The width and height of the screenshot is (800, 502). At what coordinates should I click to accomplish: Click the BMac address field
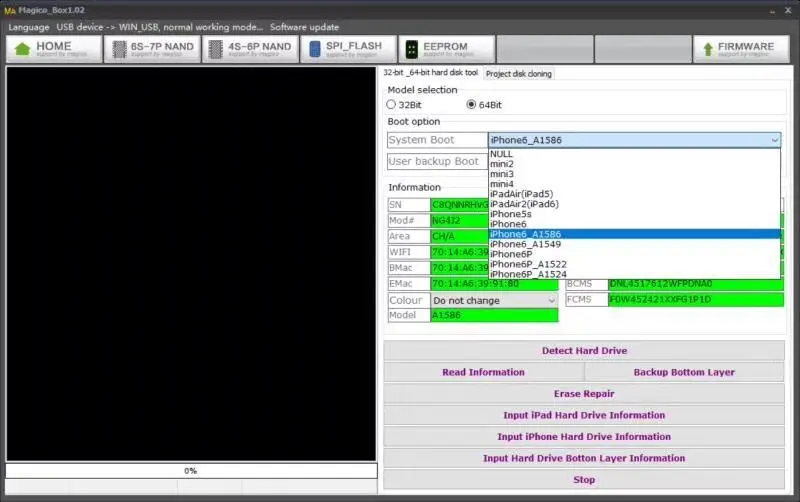point(460,268)
